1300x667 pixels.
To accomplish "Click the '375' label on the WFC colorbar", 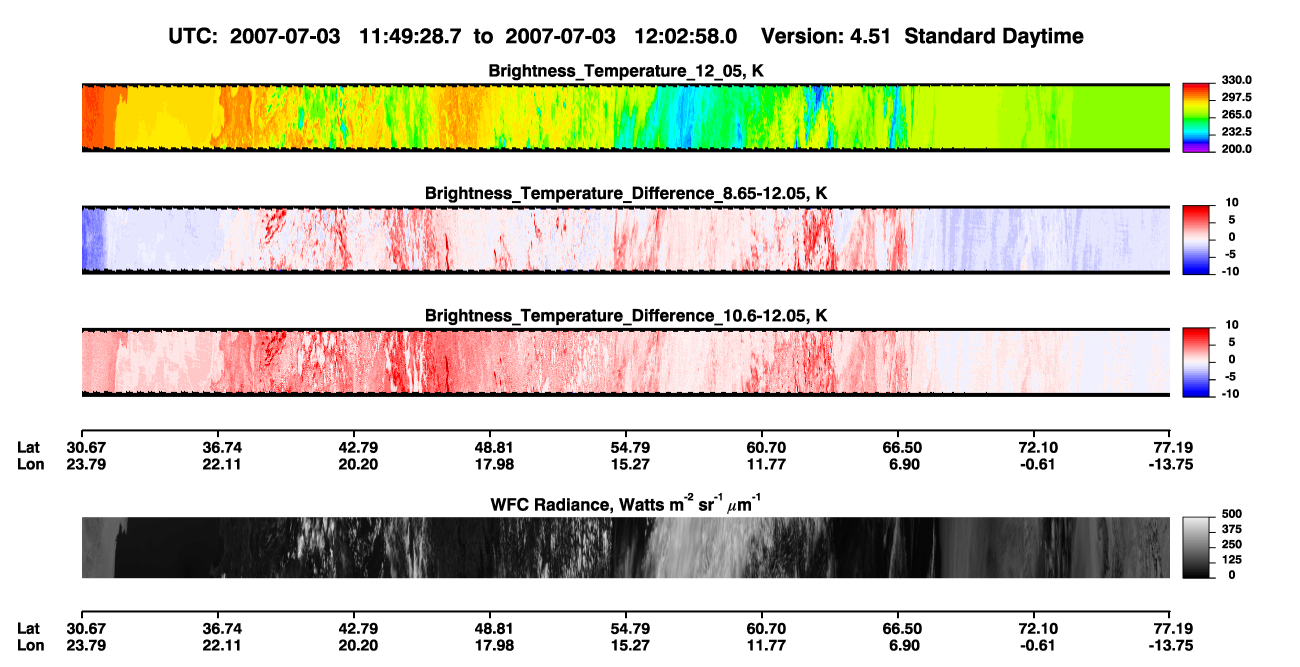I will [x=1233, y=530].
